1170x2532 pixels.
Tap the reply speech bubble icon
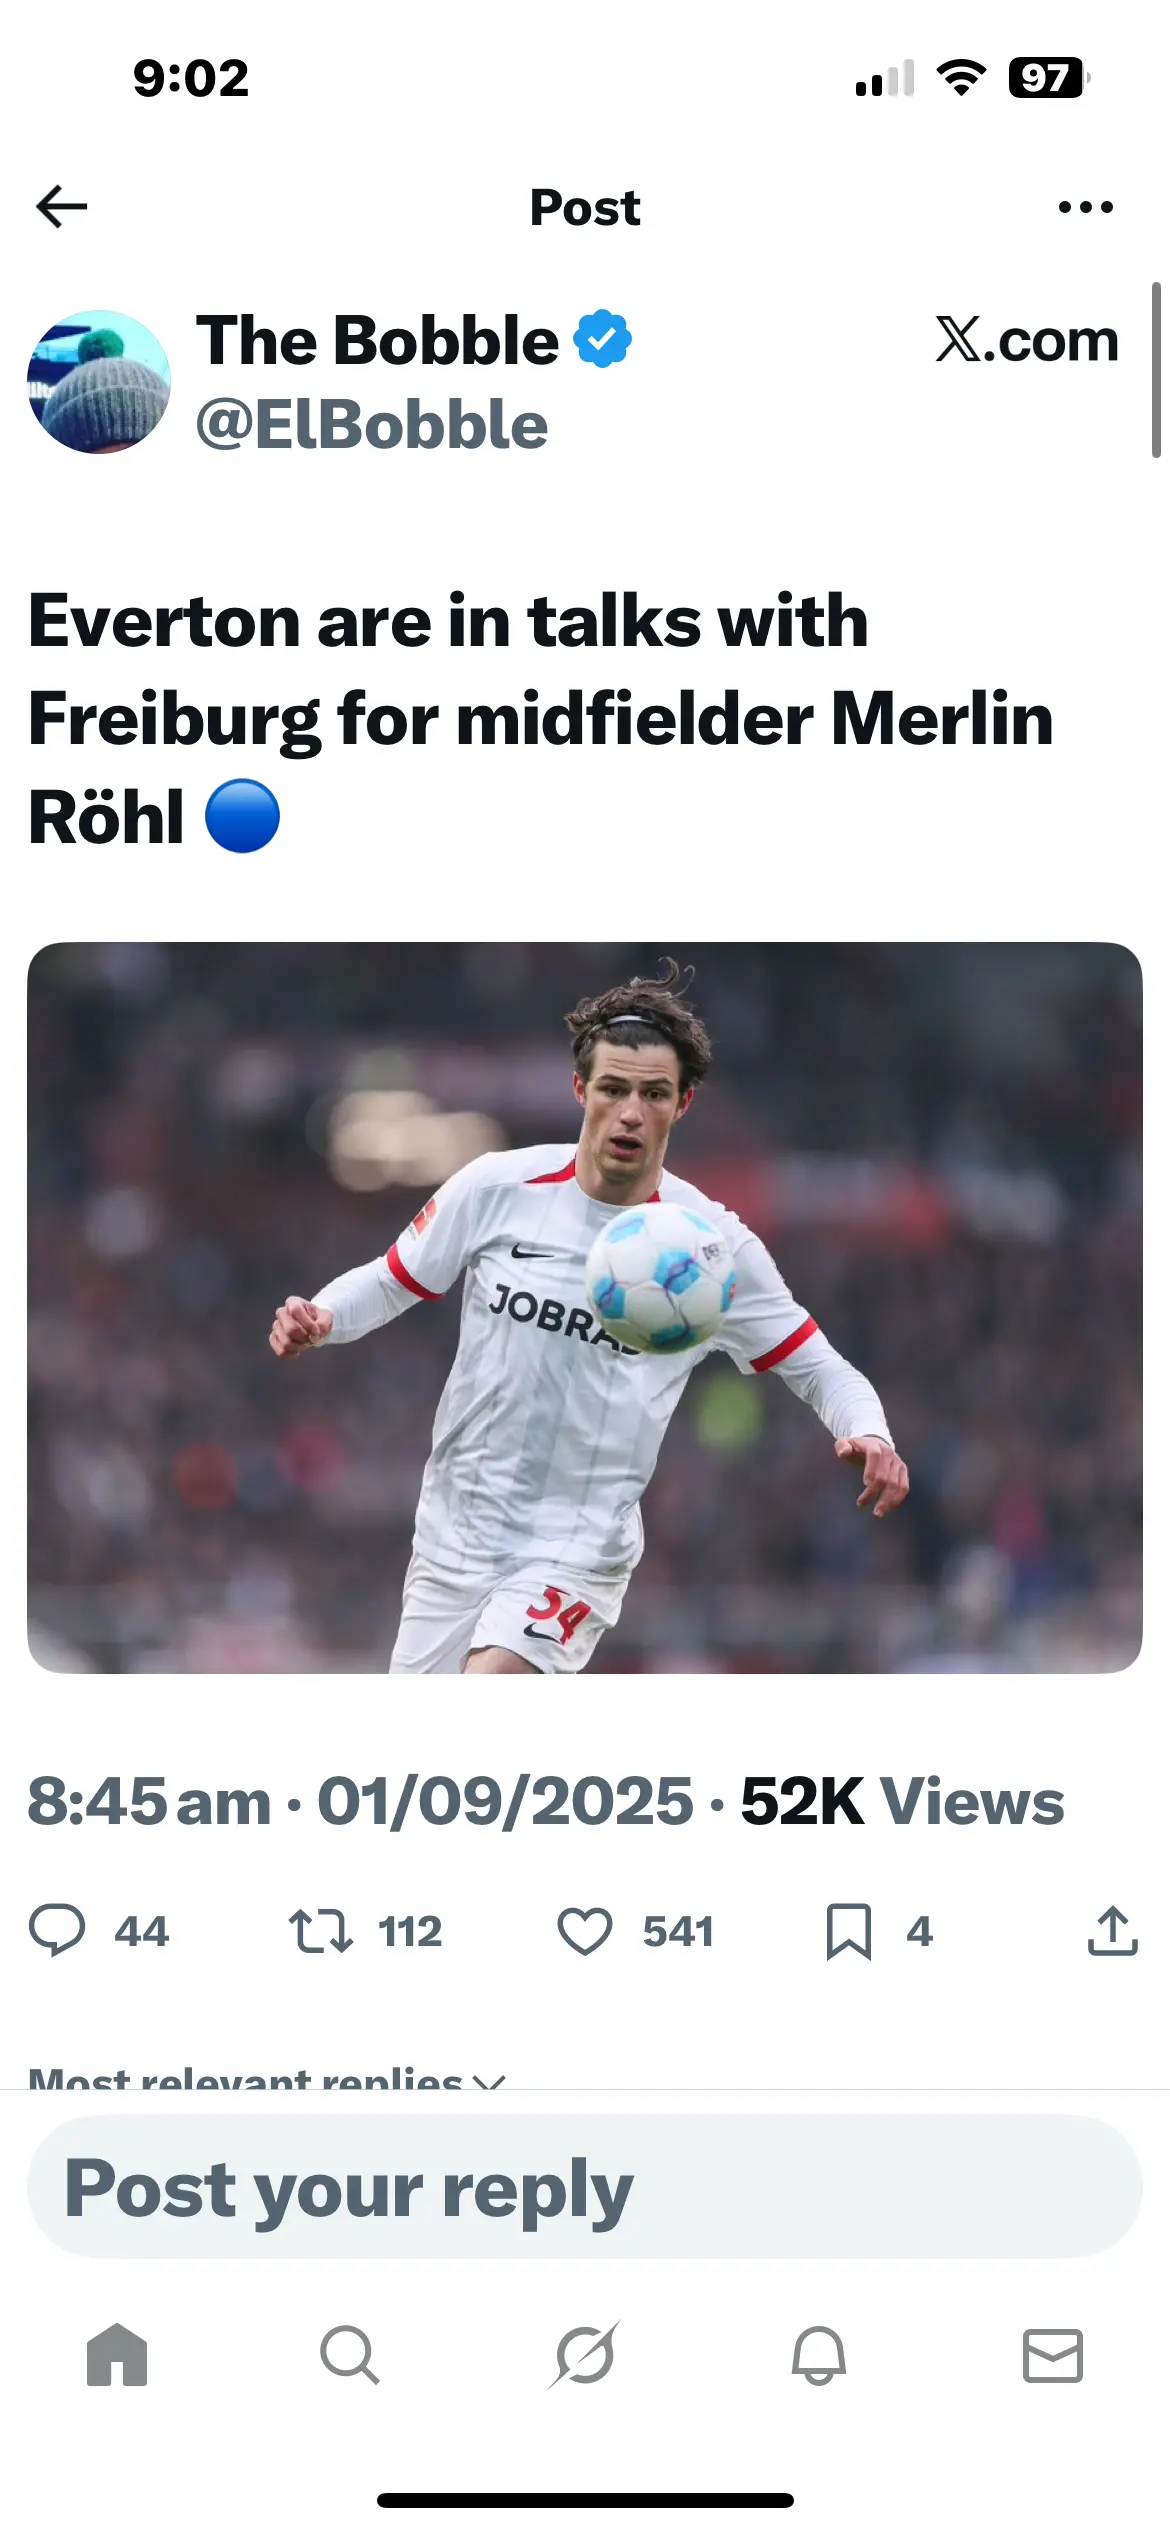(57, 1930)
